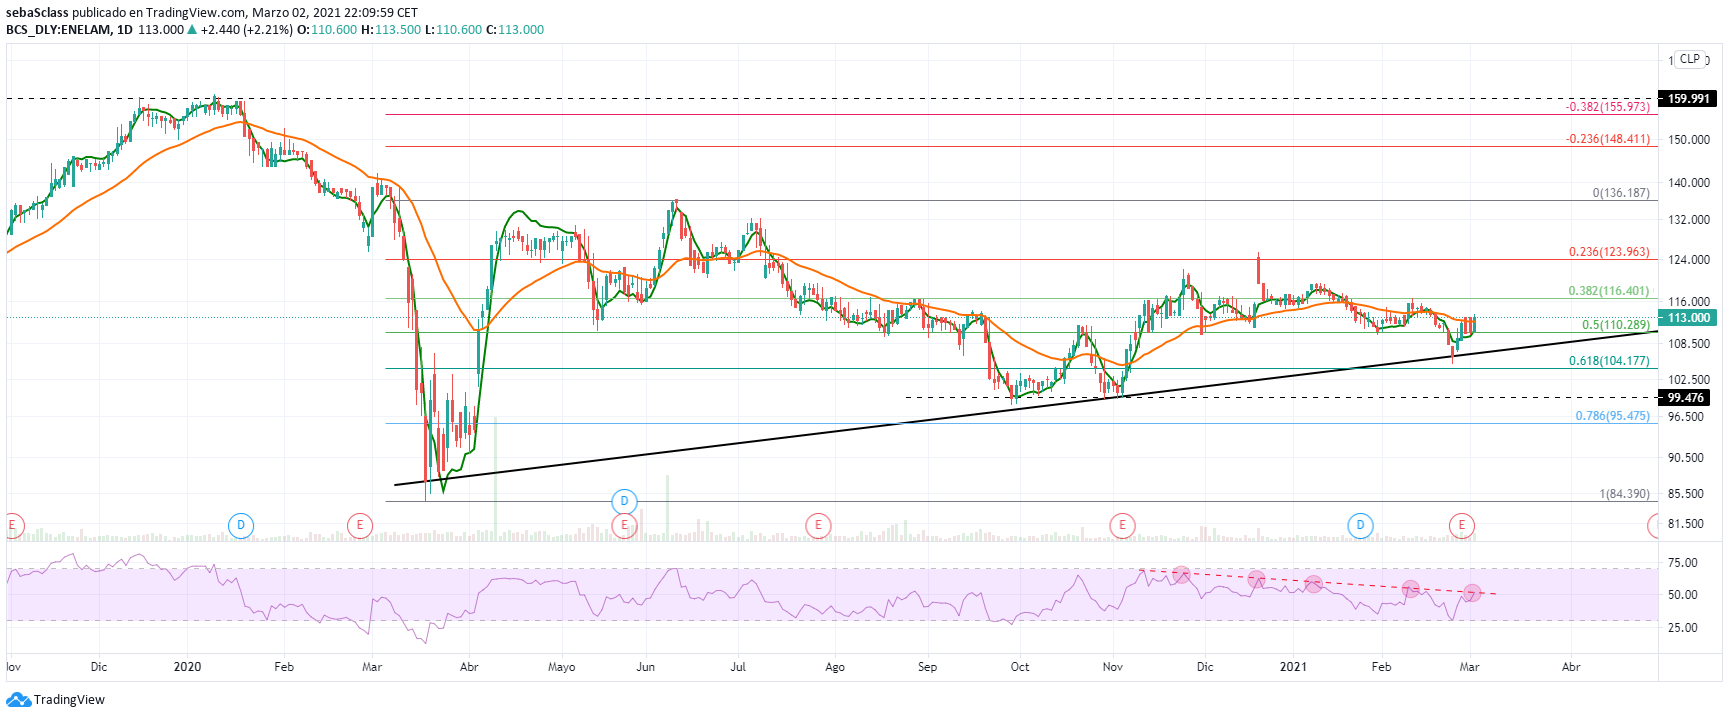Click Fibonacci label 0(136.187)
Screen dimensions: 1729x718
(1621, 193)
